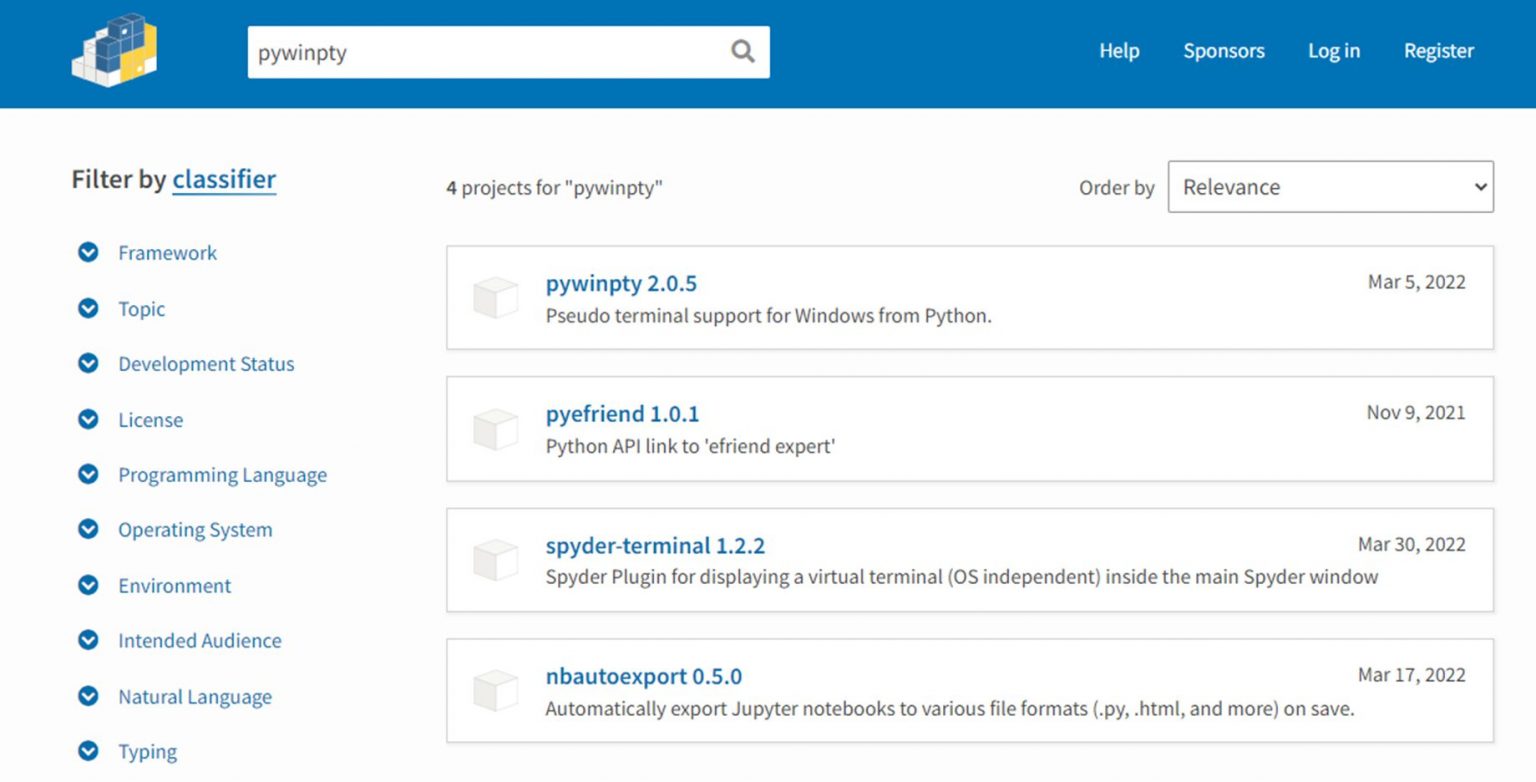
Task: Click the PyPI logo
Action: tap(113, 48)
